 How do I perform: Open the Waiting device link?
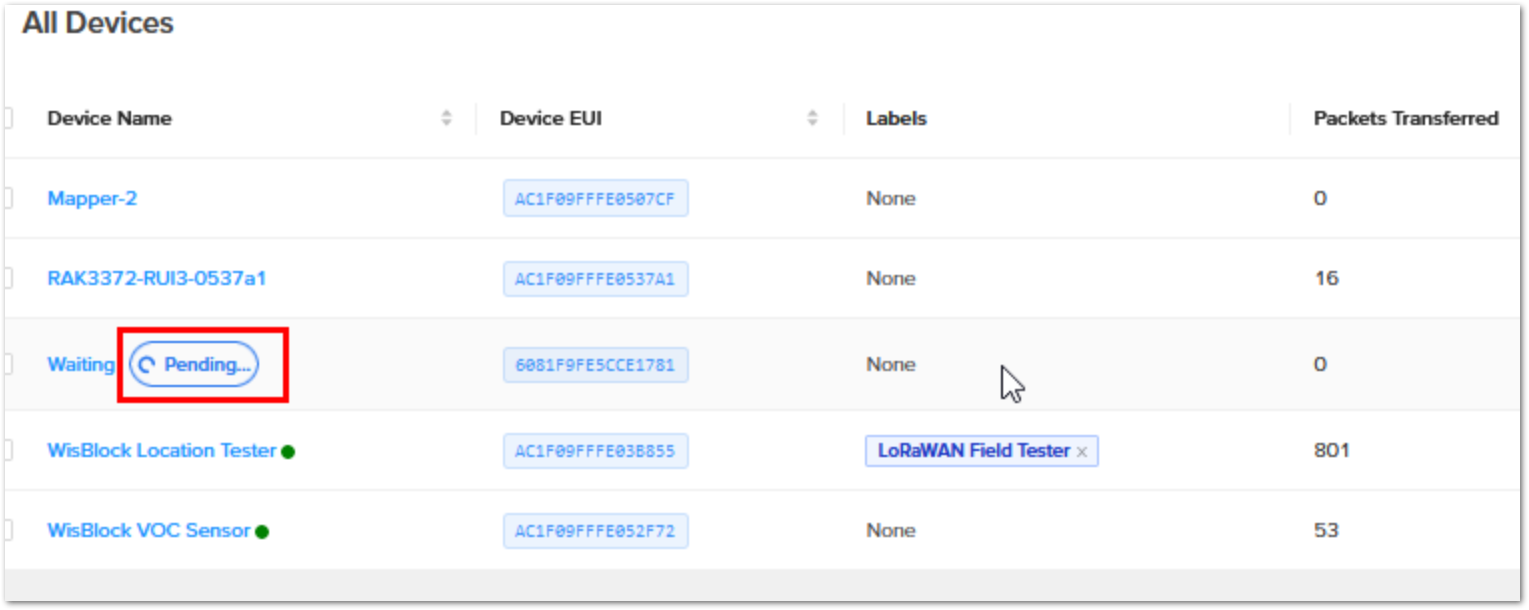(x=81, y=365)
